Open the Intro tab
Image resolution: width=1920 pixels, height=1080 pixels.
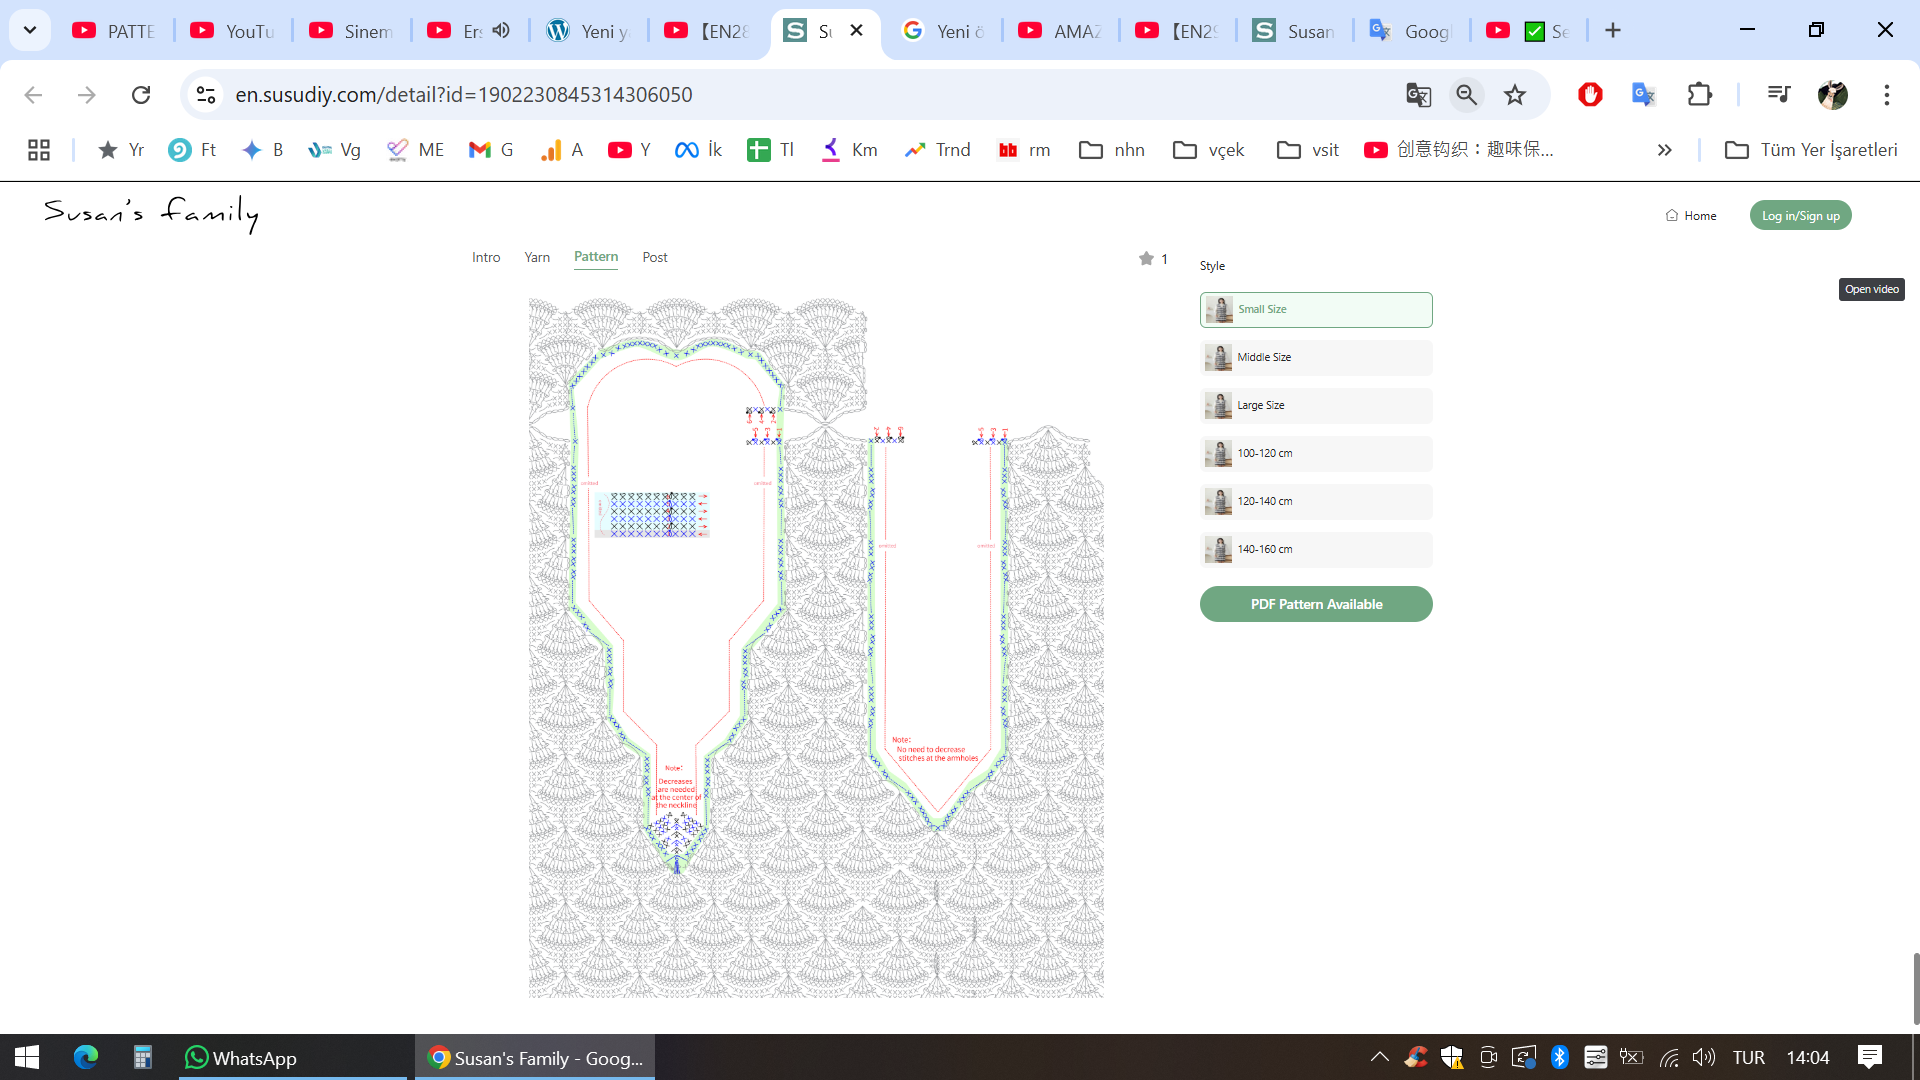click(x=486, y=258)
